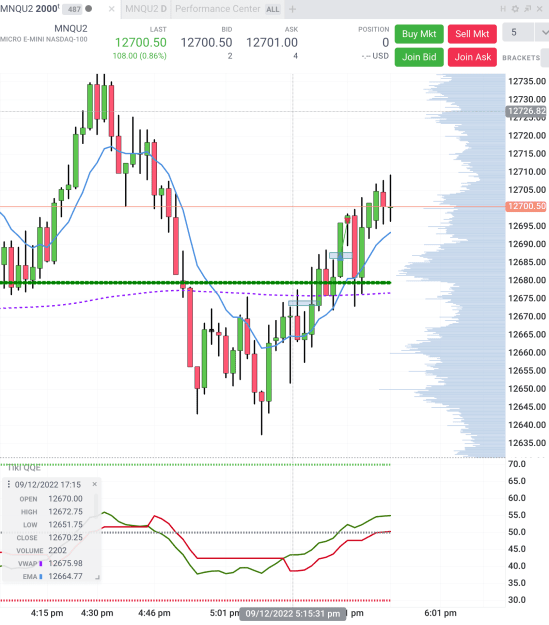
Task: Click the H icon in top bar
Action: click(x=503, y=9)
